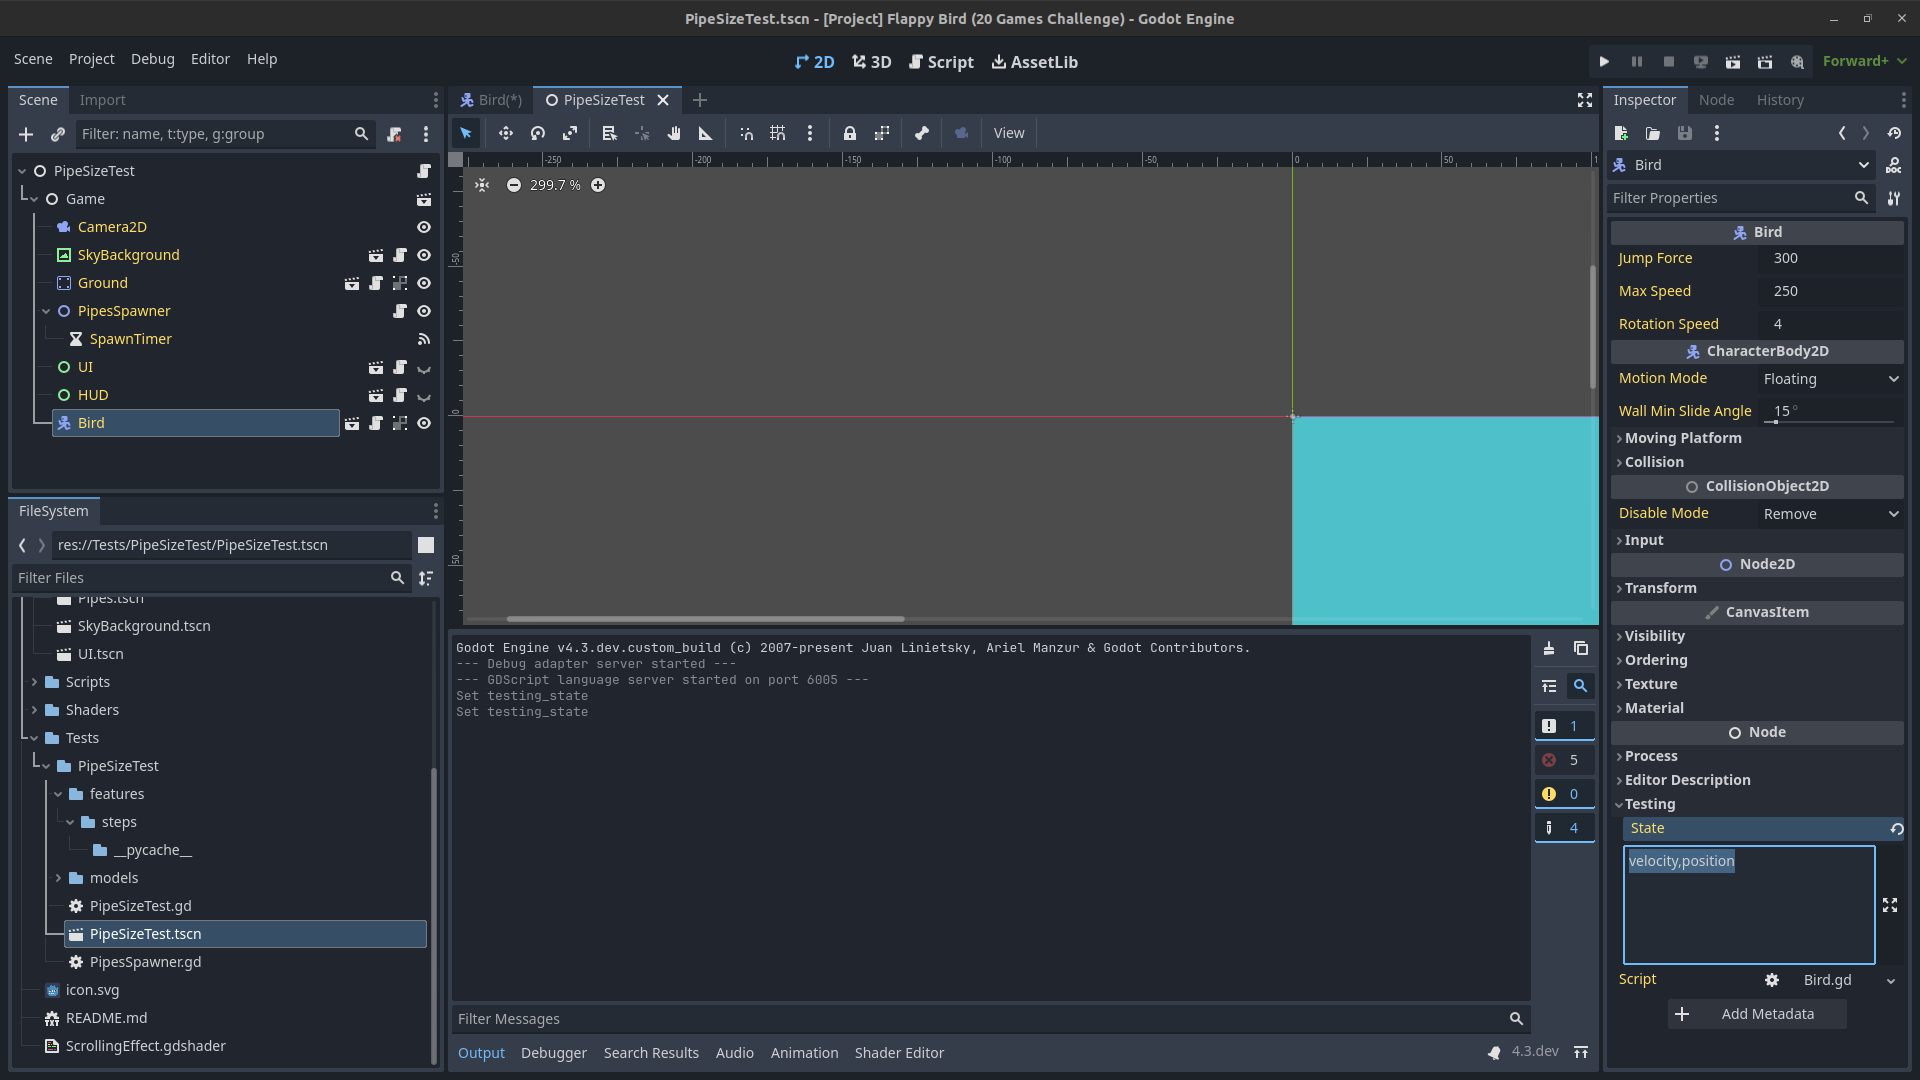The image size is (1920, 1080).
Task: Add a new node with plus icon
Action: 26,134
